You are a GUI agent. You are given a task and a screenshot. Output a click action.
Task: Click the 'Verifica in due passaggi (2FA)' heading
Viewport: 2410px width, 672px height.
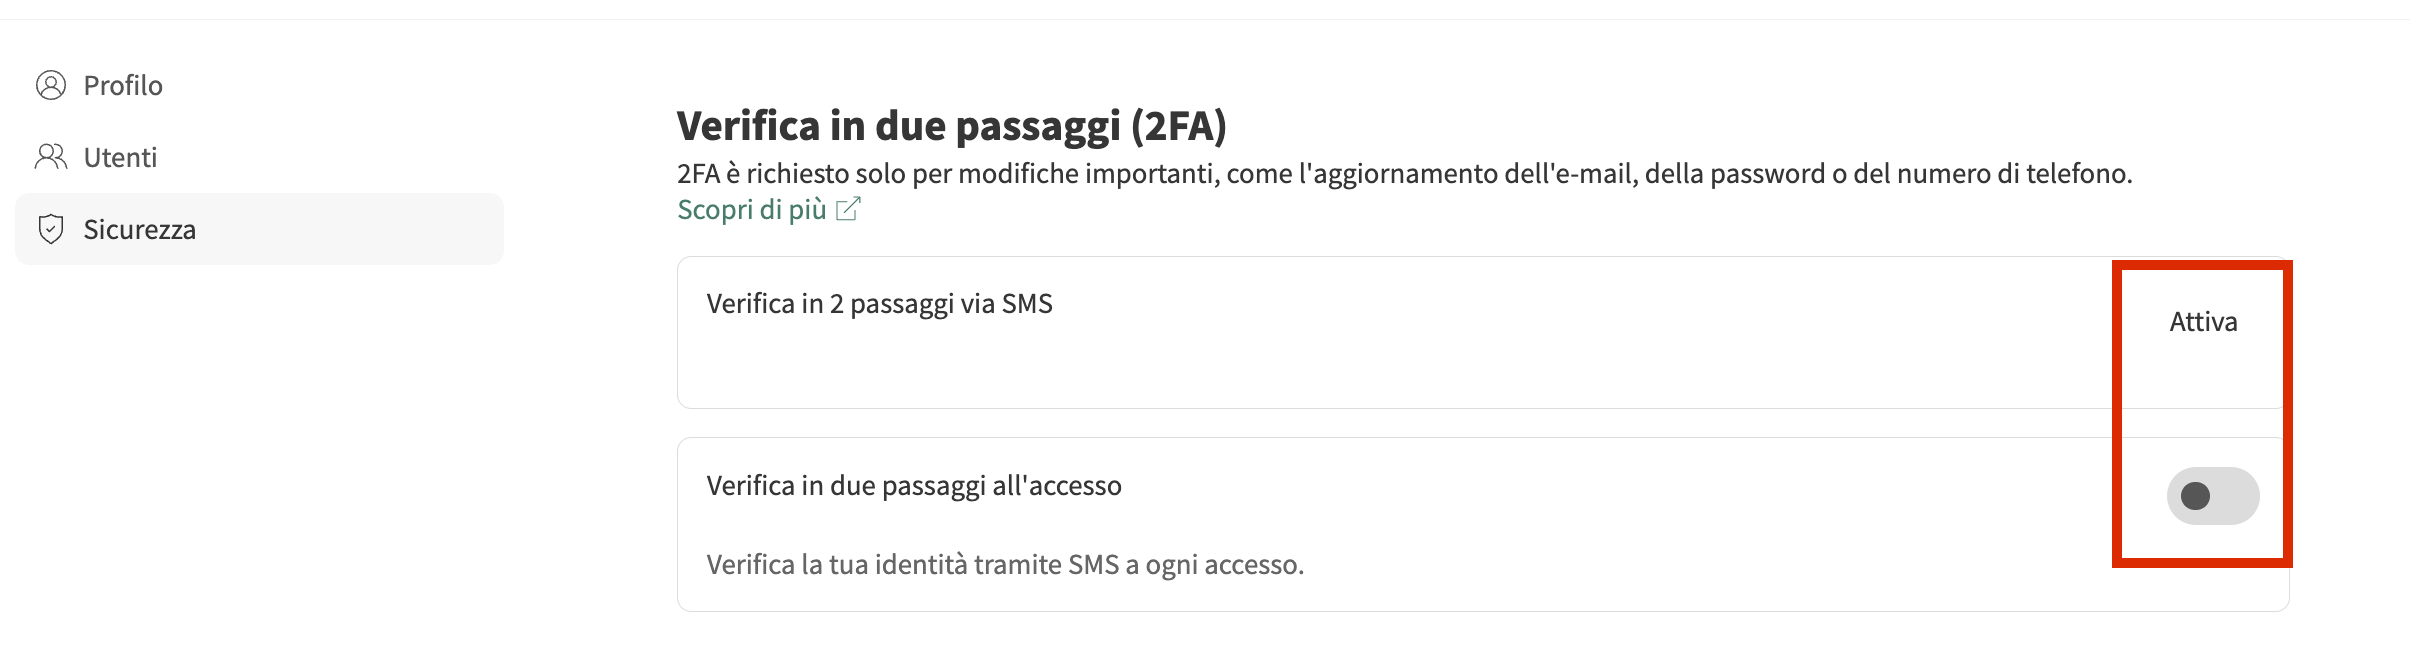(x=951, y=126)
